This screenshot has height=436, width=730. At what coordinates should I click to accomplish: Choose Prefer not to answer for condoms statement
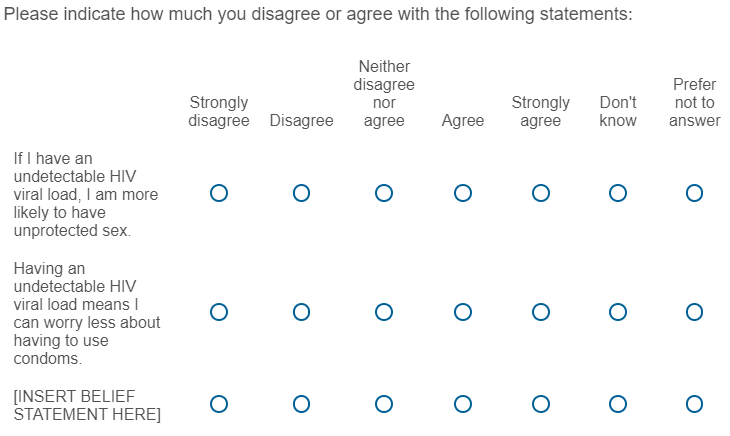coord(694,312)
